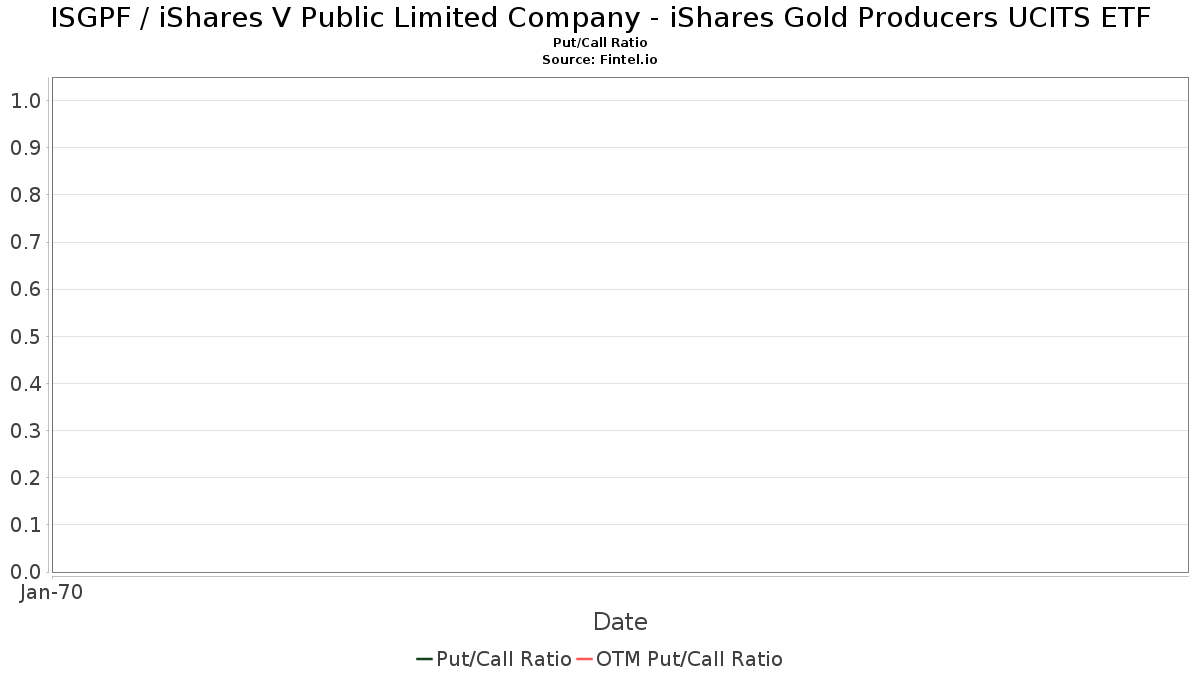
Task: Click the 0.3 y-axis tick label
Action: tap(25, 431)
